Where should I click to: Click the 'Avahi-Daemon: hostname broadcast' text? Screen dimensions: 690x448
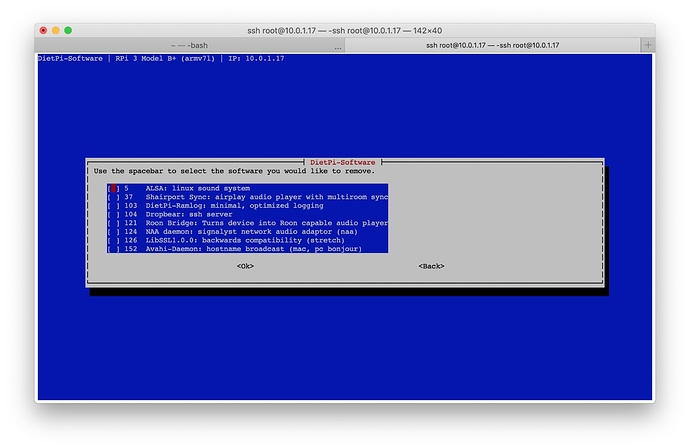pos(215,249)
